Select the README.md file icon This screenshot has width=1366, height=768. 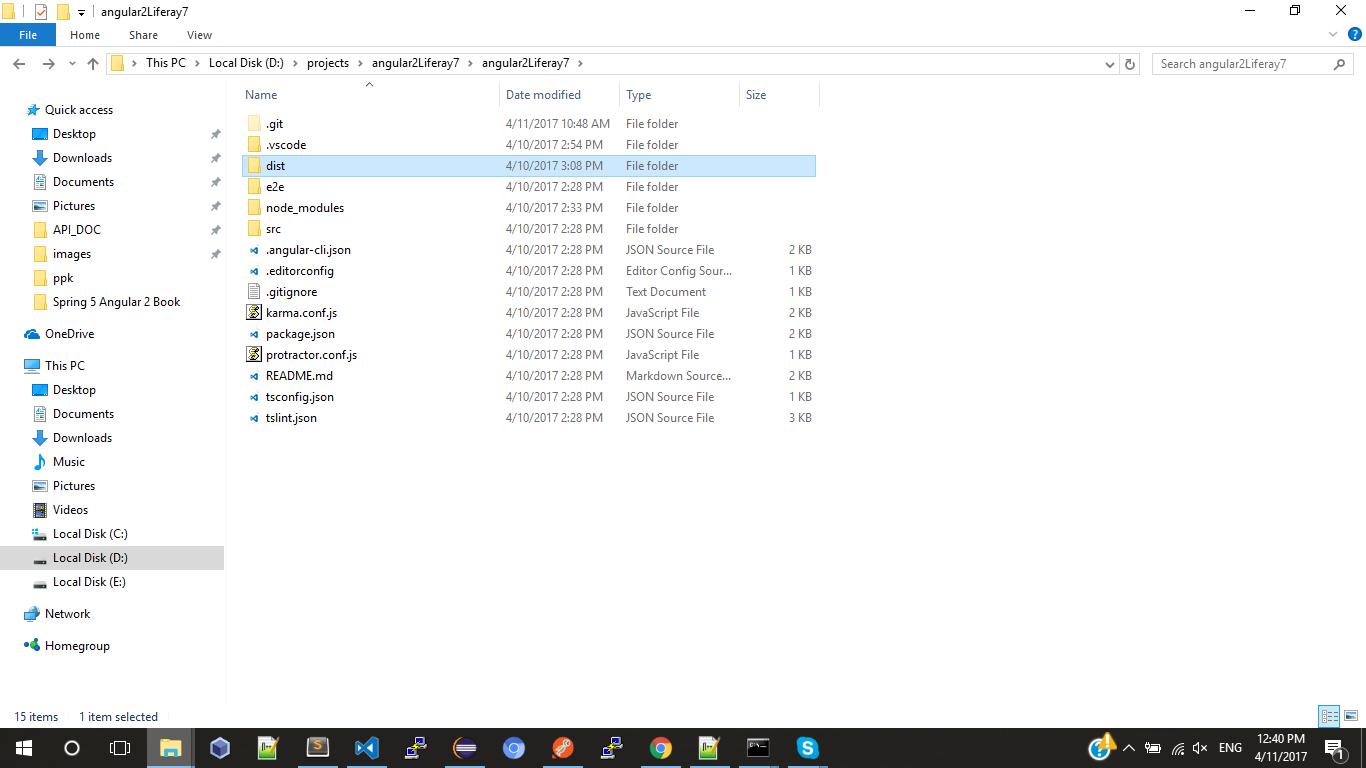pos(254,376)
